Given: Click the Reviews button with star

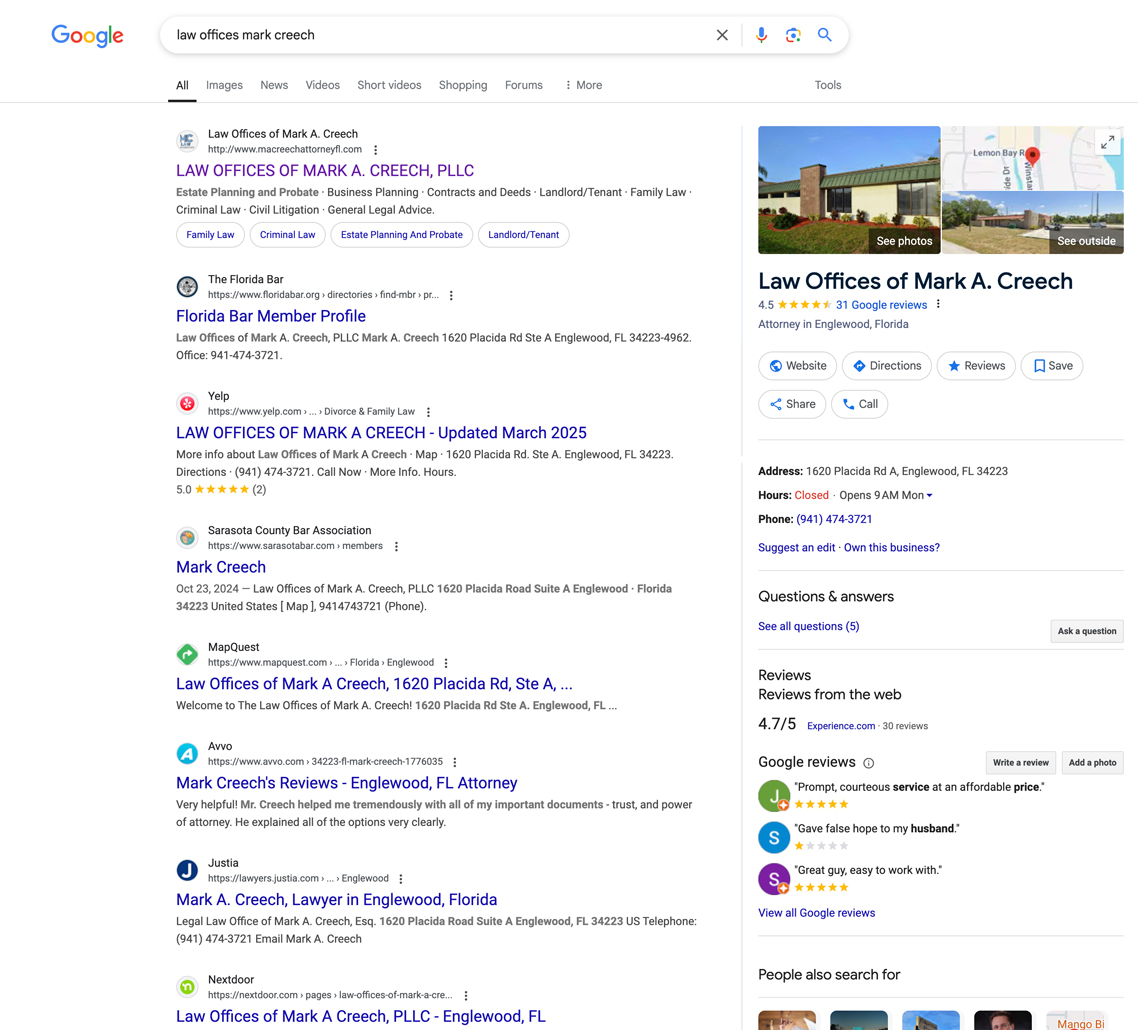Looking at the screenshot, I should (976, 366).
